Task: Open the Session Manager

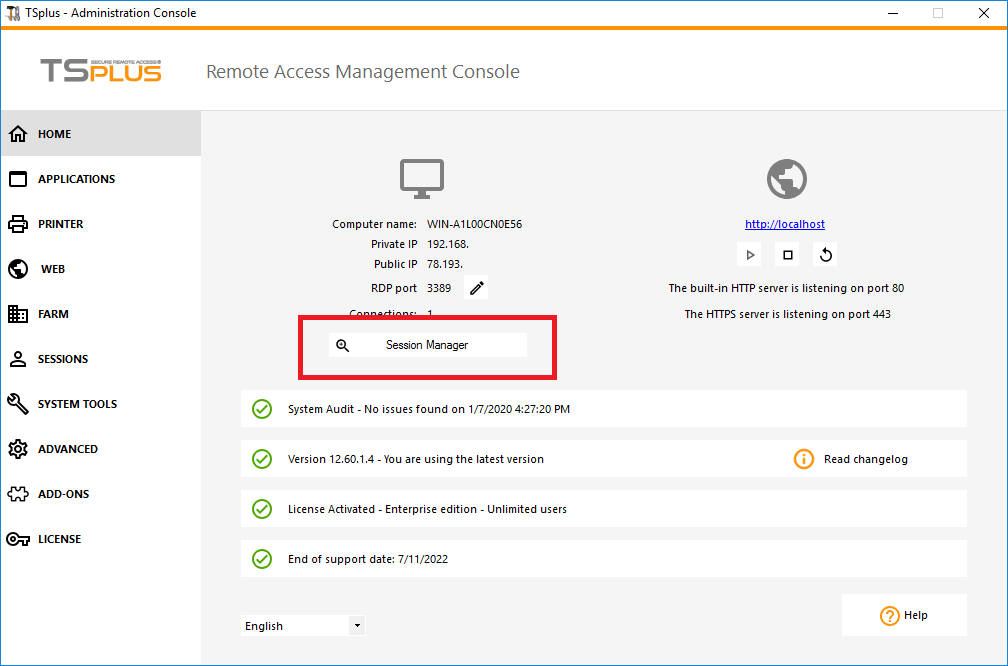Action: [427, 345]
